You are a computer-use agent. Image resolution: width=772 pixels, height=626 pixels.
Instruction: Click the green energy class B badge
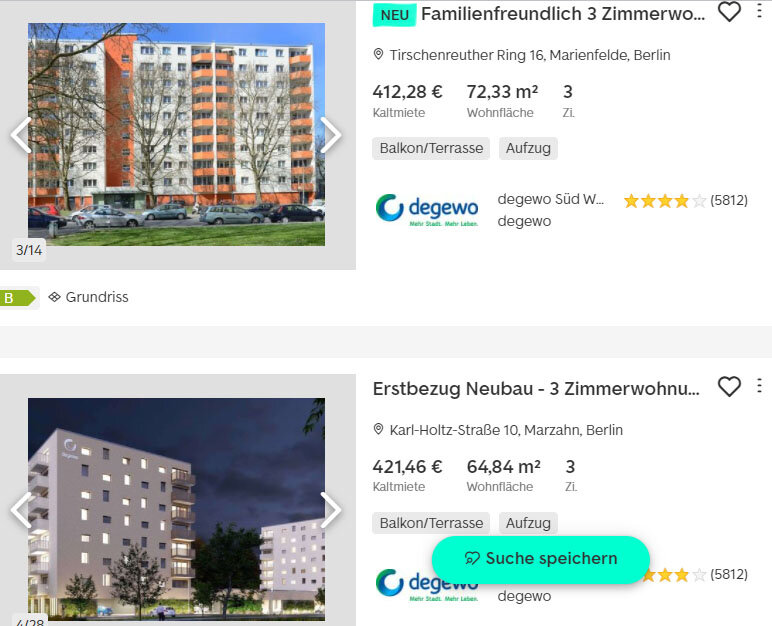17,298
